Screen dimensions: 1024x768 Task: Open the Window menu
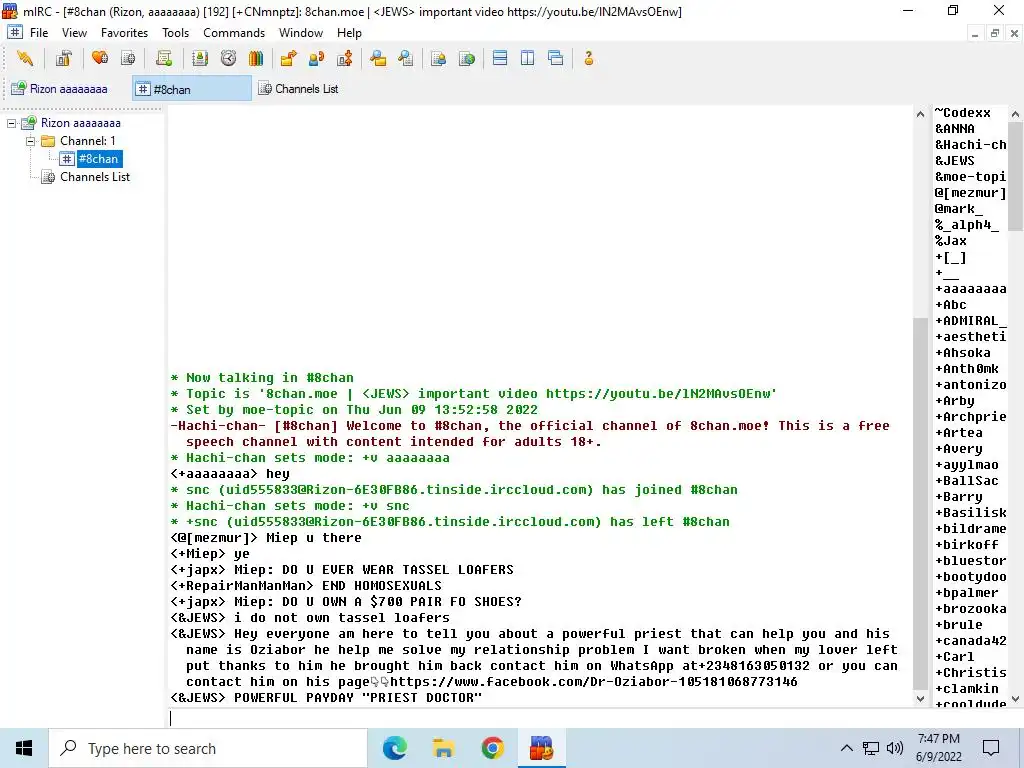point(300,33)
